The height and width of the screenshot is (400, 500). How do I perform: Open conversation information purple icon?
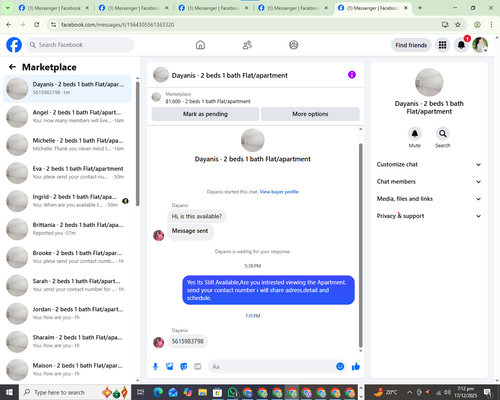pos(352,75)
